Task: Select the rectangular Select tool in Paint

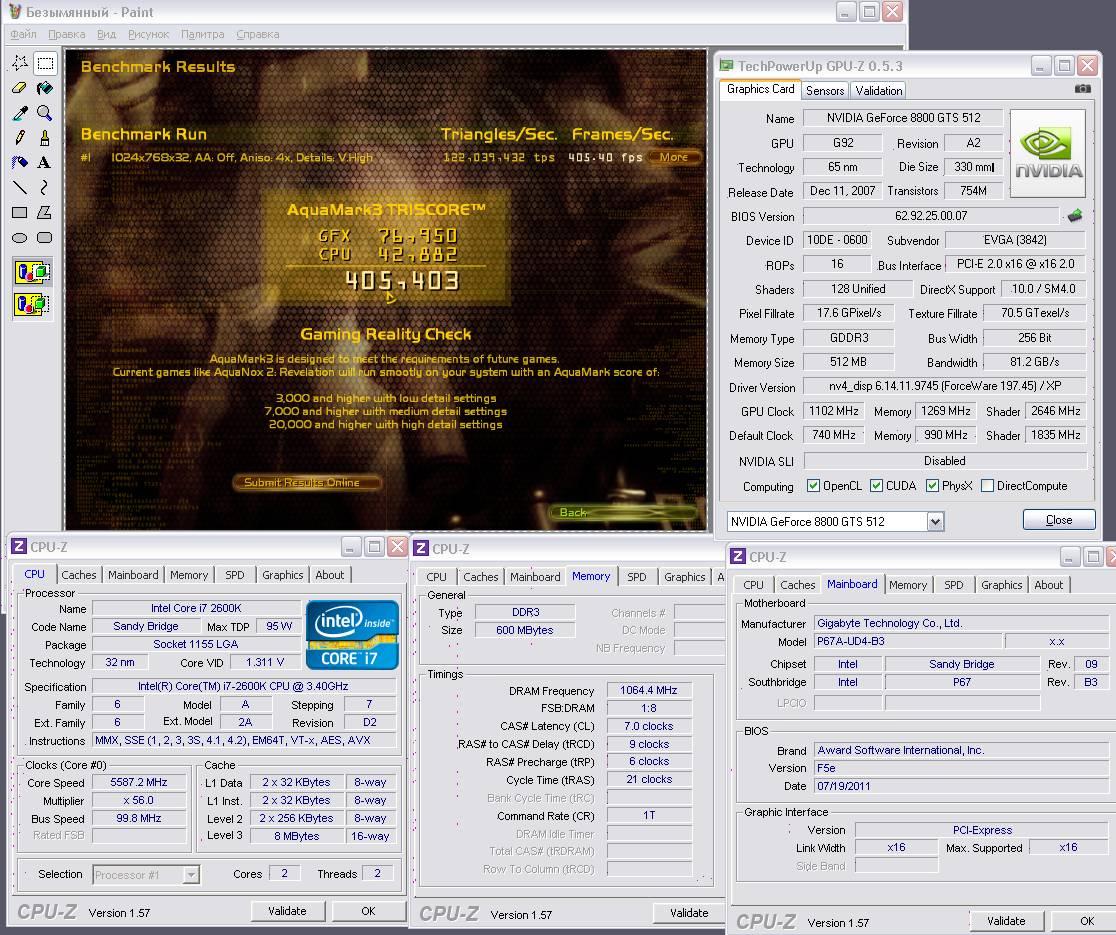Action: click(45, 63)
